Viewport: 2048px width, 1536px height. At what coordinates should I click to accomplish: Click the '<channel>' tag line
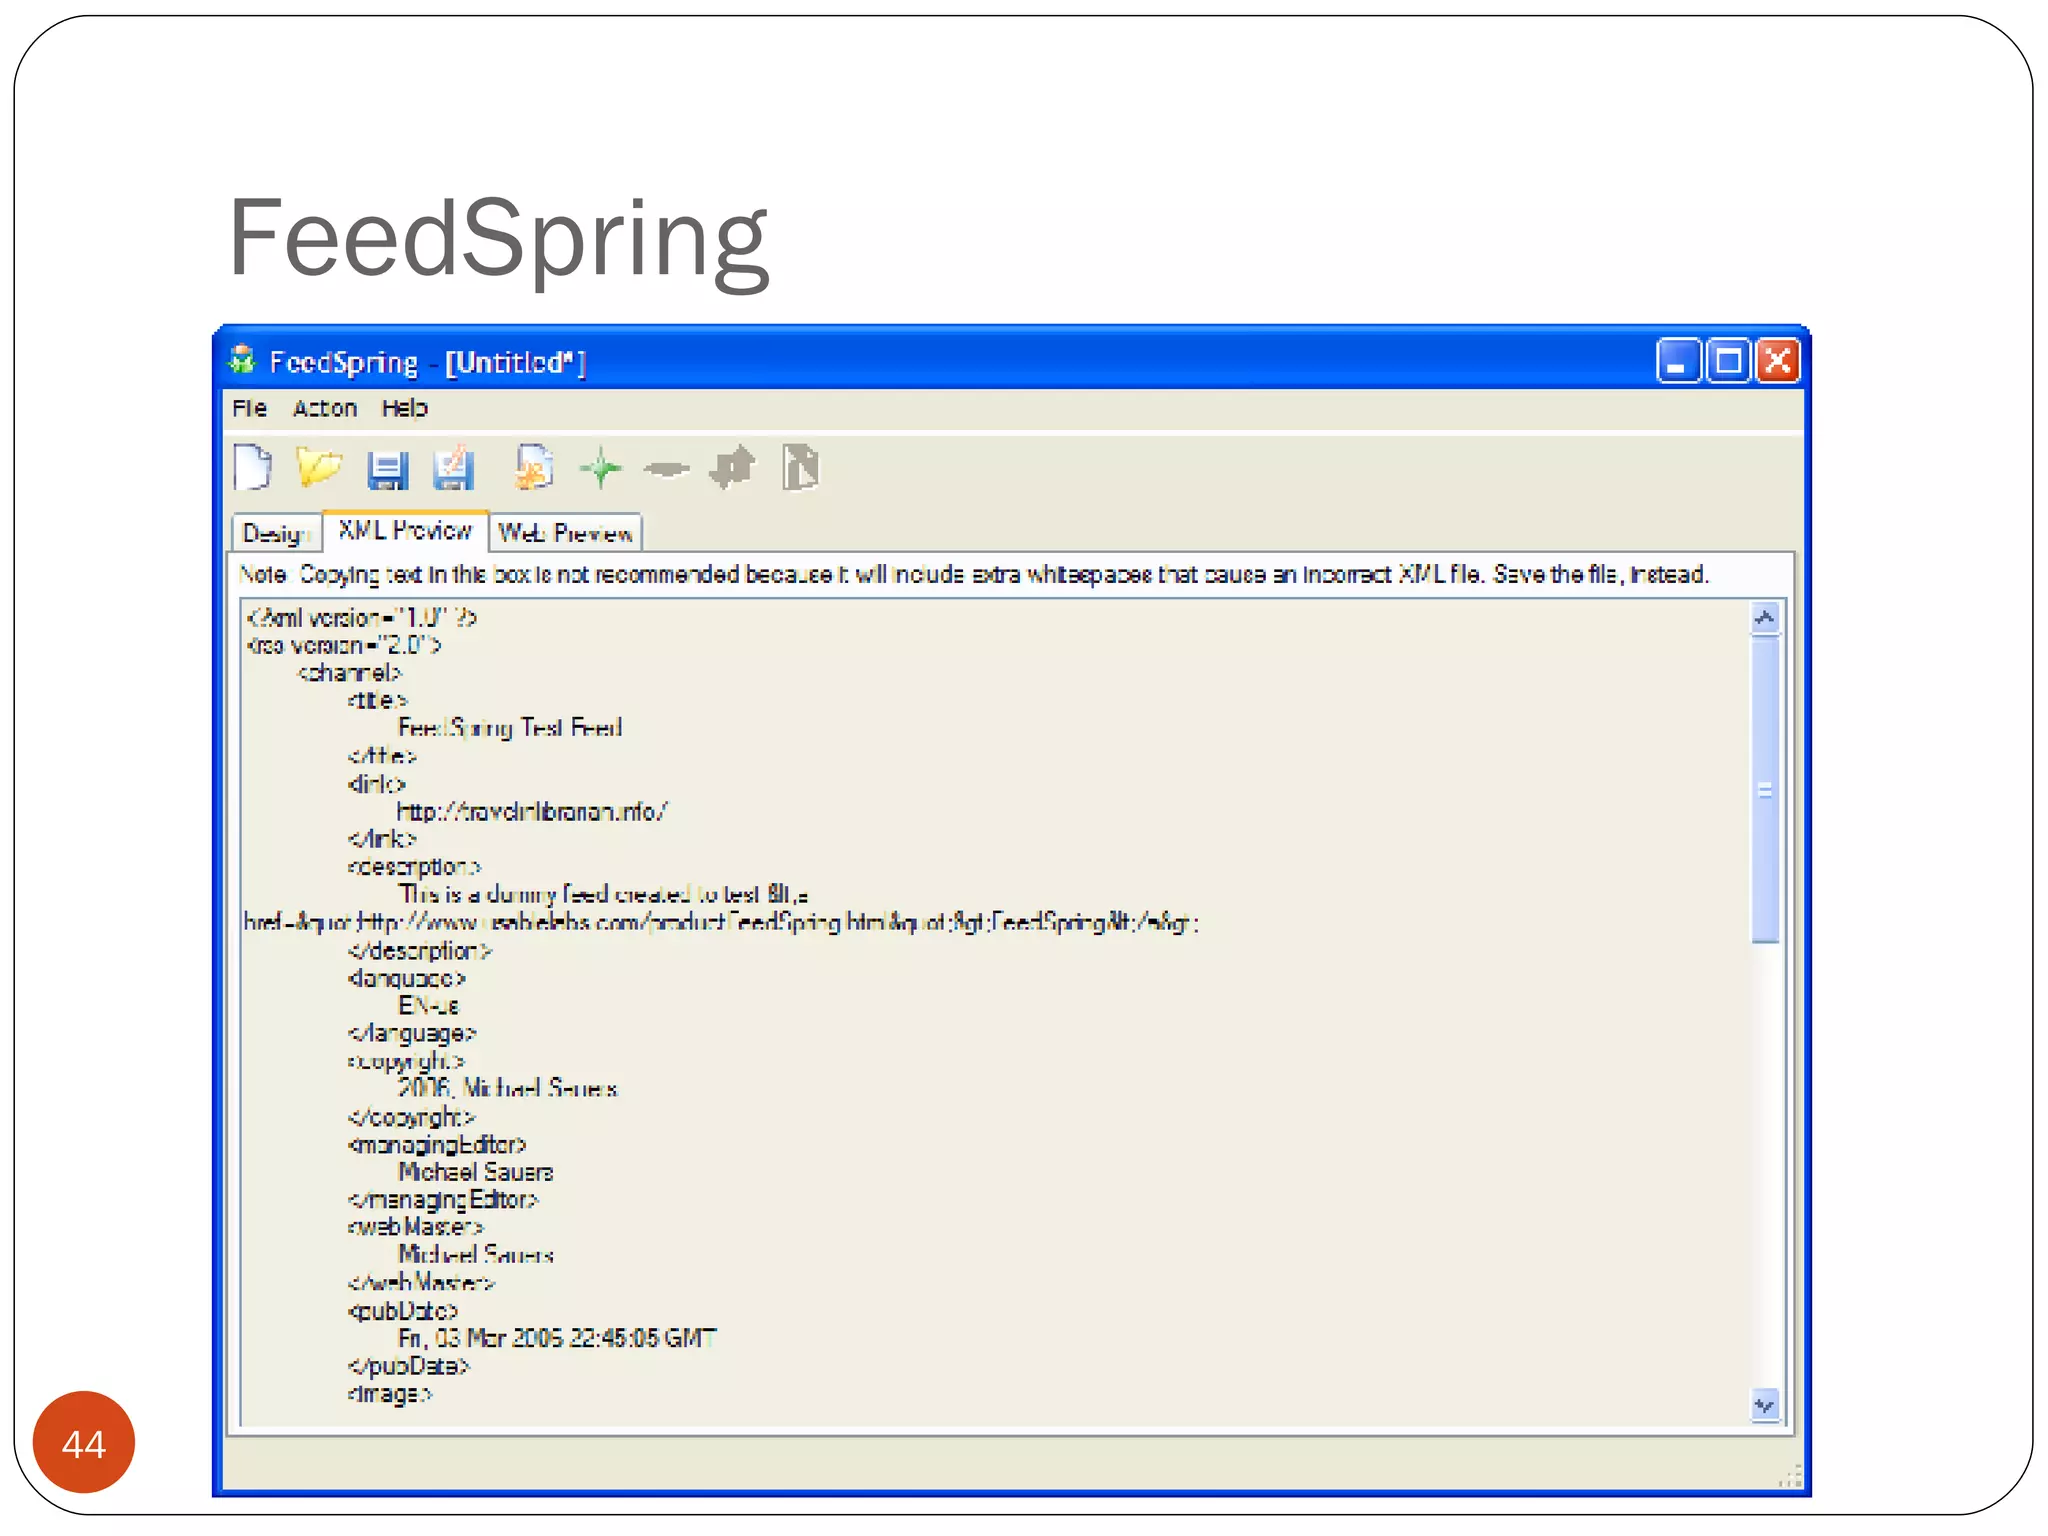[x=349, y=673]
